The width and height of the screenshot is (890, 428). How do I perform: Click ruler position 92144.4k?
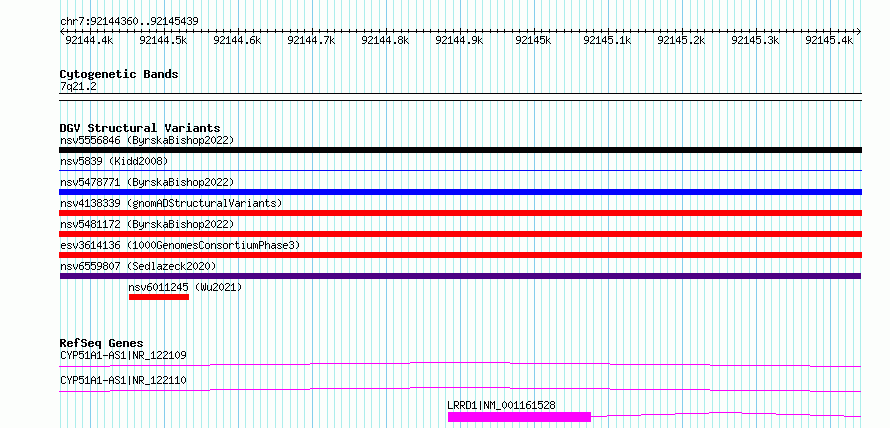tap(90, 40)
